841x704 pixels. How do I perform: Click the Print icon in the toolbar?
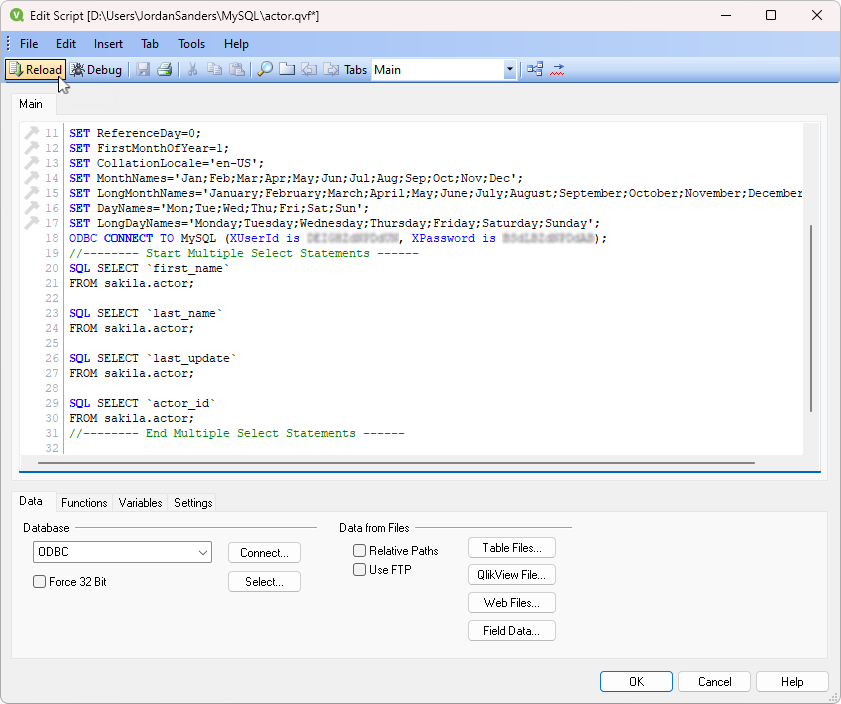coord(162,69)
